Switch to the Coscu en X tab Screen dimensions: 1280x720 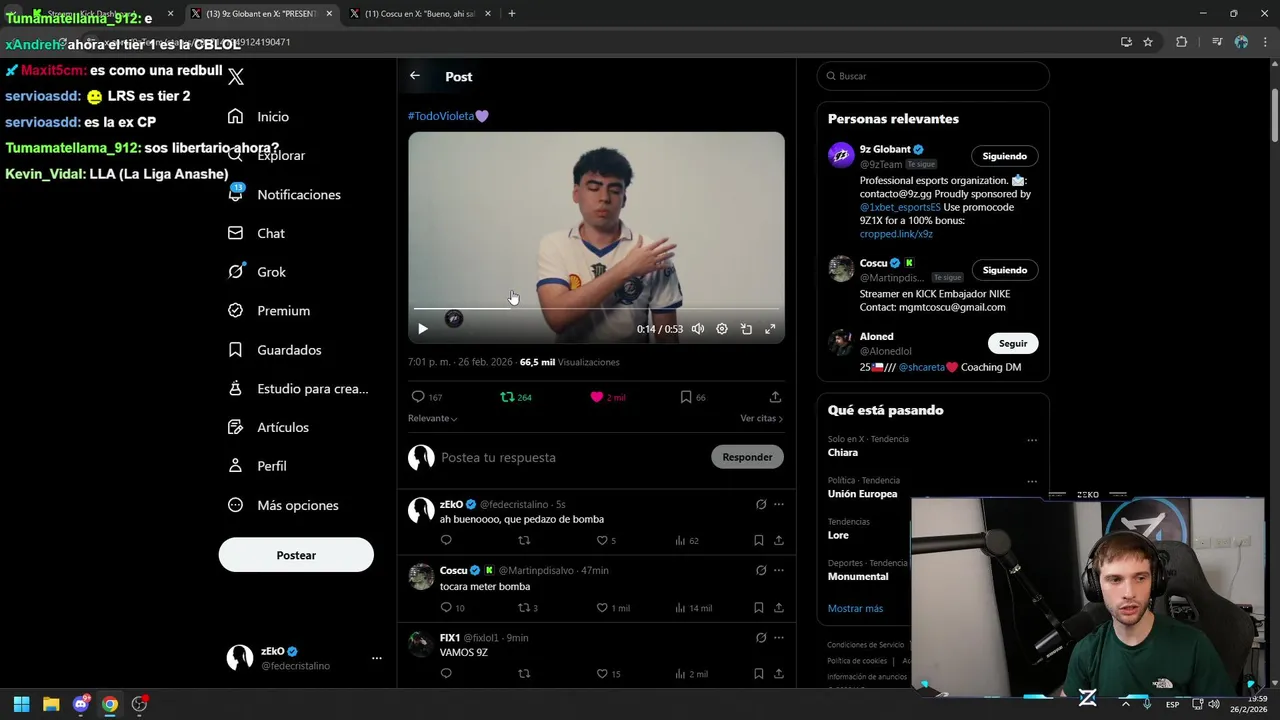[419, 14]
